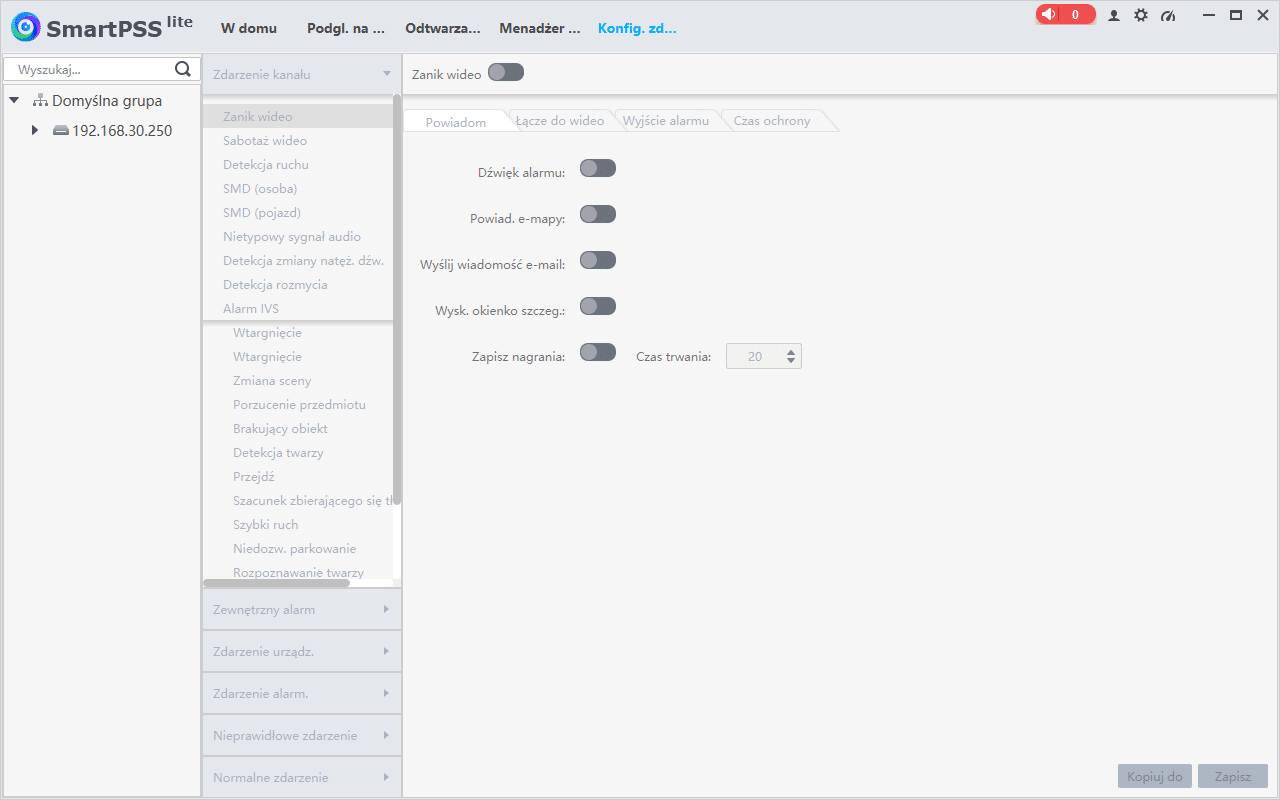The image size is (1280, 800).
Task: Switch to the Łącze do wideo tab
Action: pyautogui.click(x=560, y=121)
